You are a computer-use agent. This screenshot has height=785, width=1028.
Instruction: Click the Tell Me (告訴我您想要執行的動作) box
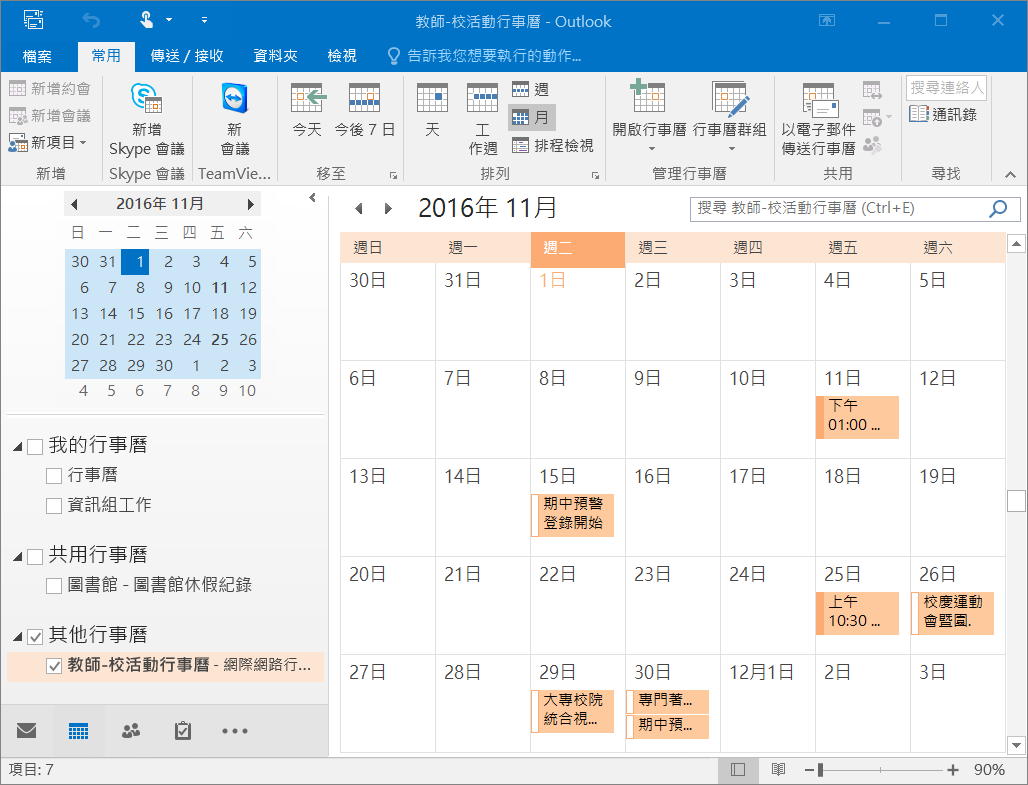point(484,56)
